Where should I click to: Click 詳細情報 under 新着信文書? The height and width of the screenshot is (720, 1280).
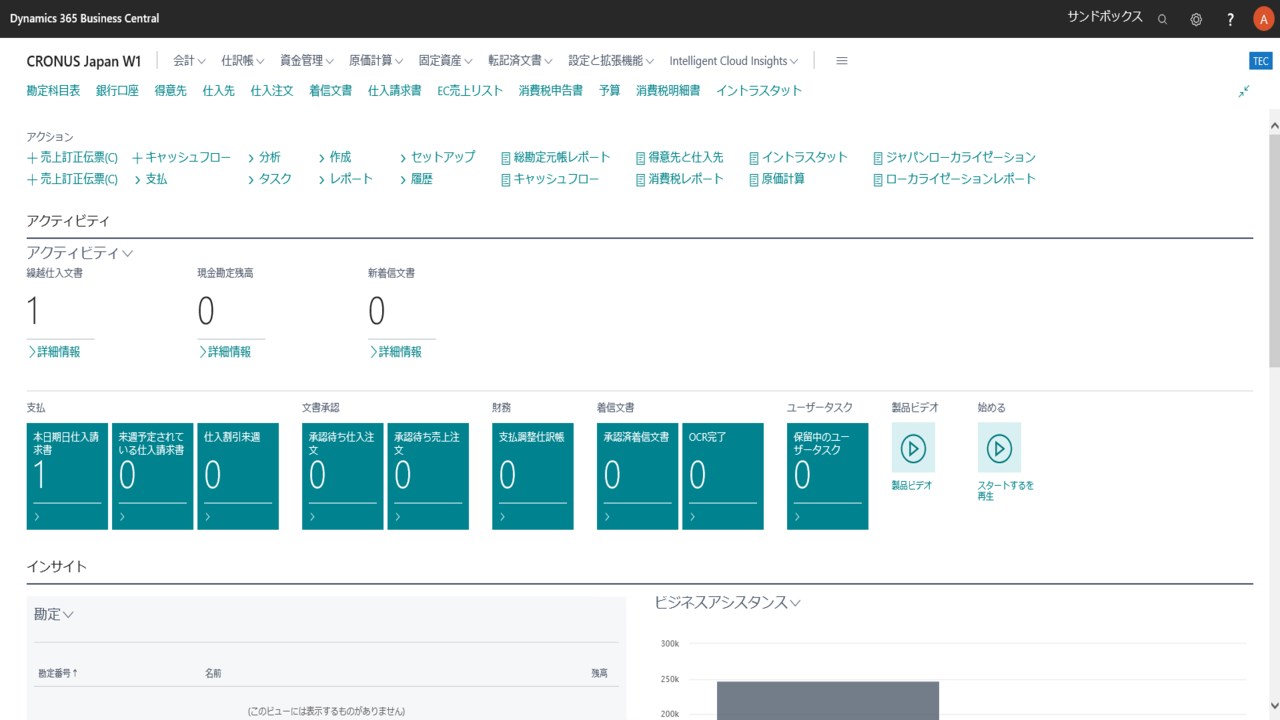(x=395, y=352)
